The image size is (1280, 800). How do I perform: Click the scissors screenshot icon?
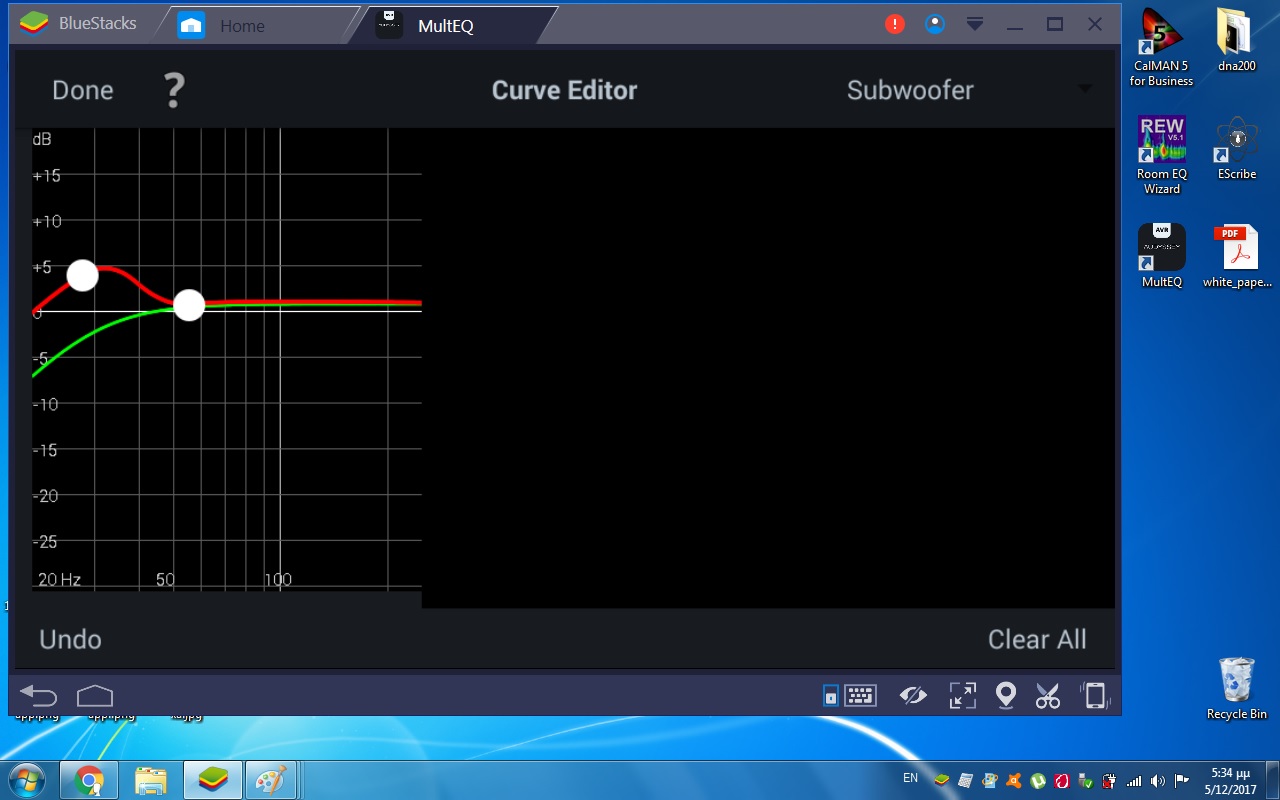click(1047, 696)
